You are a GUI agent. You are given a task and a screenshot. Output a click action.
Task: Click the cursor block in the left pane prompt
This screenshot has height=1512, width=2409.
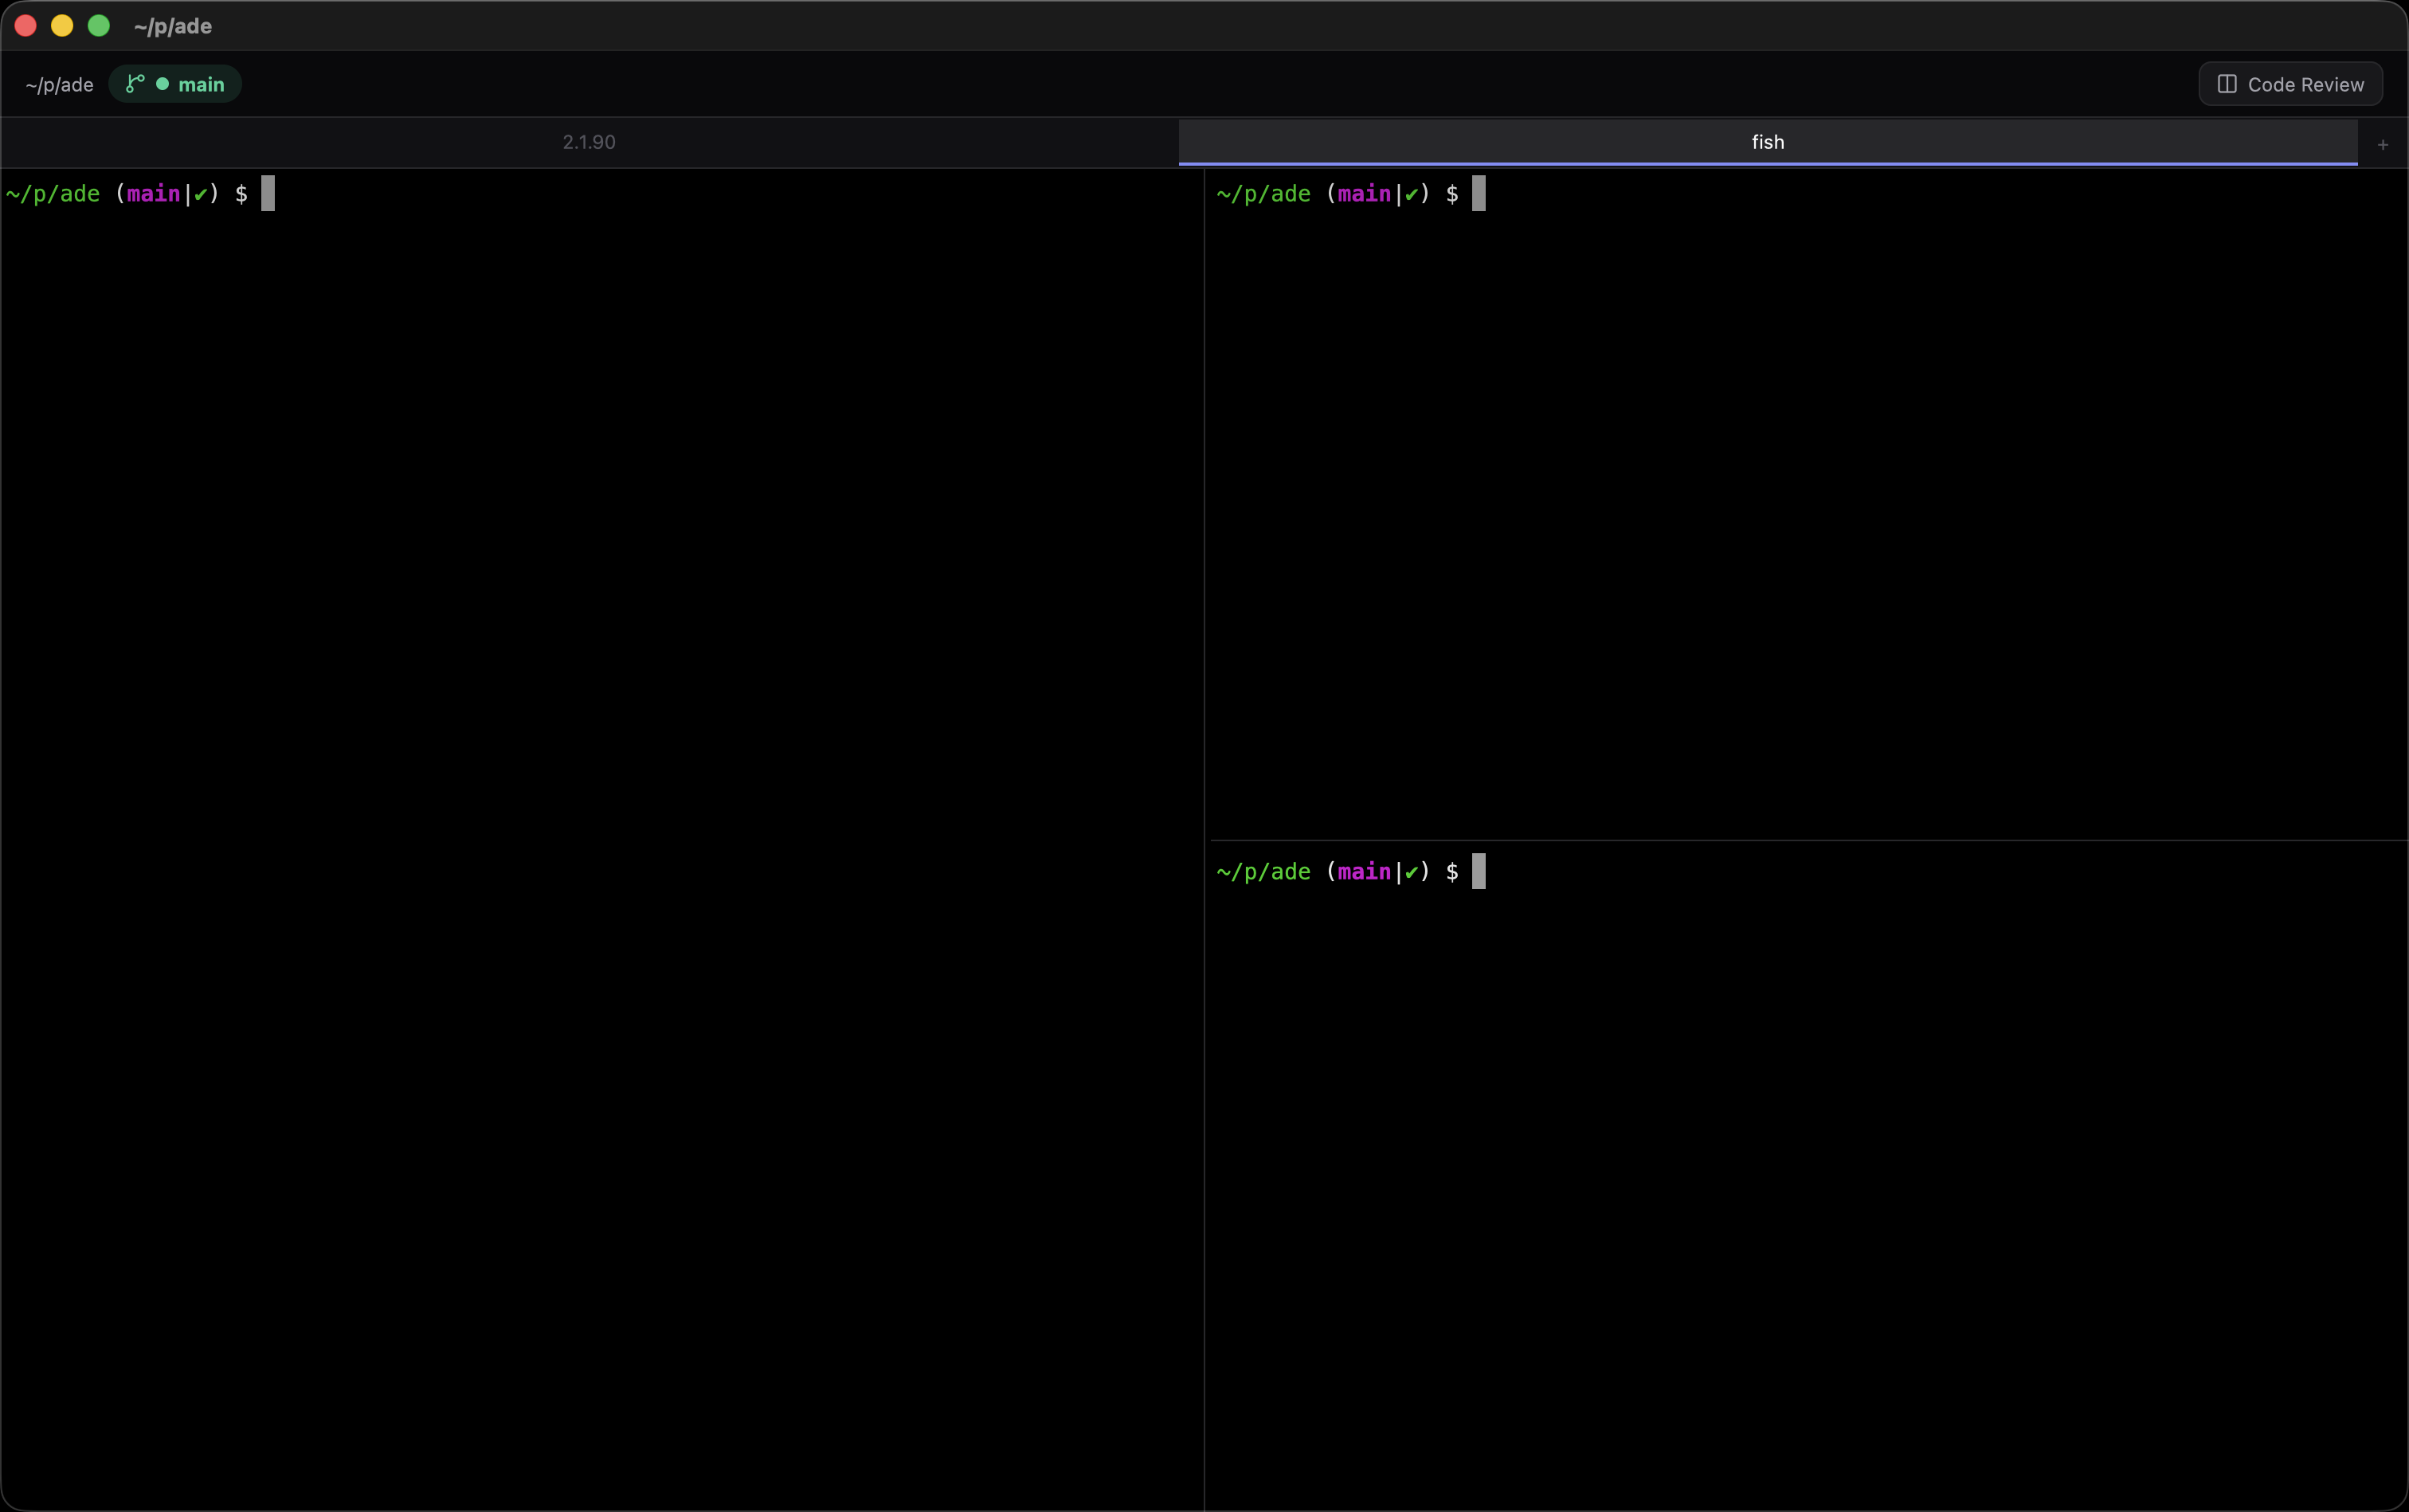coord(268,193)
